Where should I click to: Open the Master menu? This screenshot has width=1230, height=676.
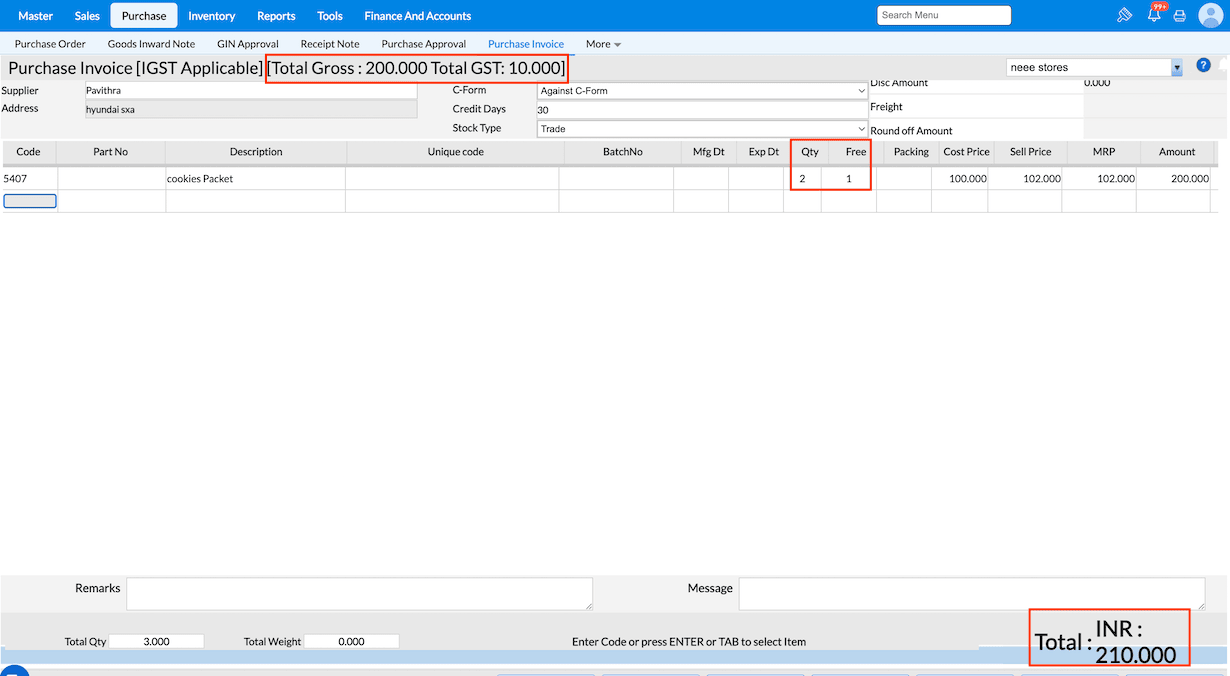(x=35, y=16)
